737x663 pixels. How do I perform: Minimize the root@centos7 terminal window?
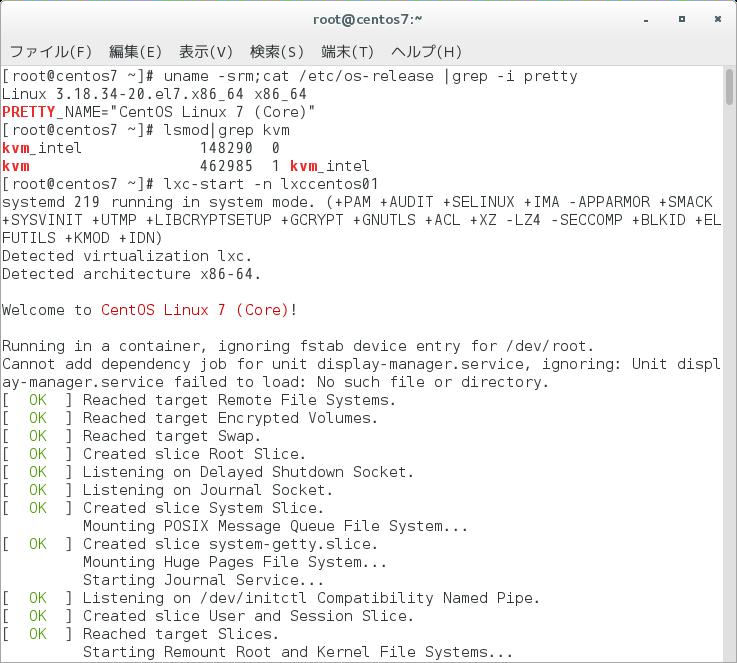tap(646, 20)
